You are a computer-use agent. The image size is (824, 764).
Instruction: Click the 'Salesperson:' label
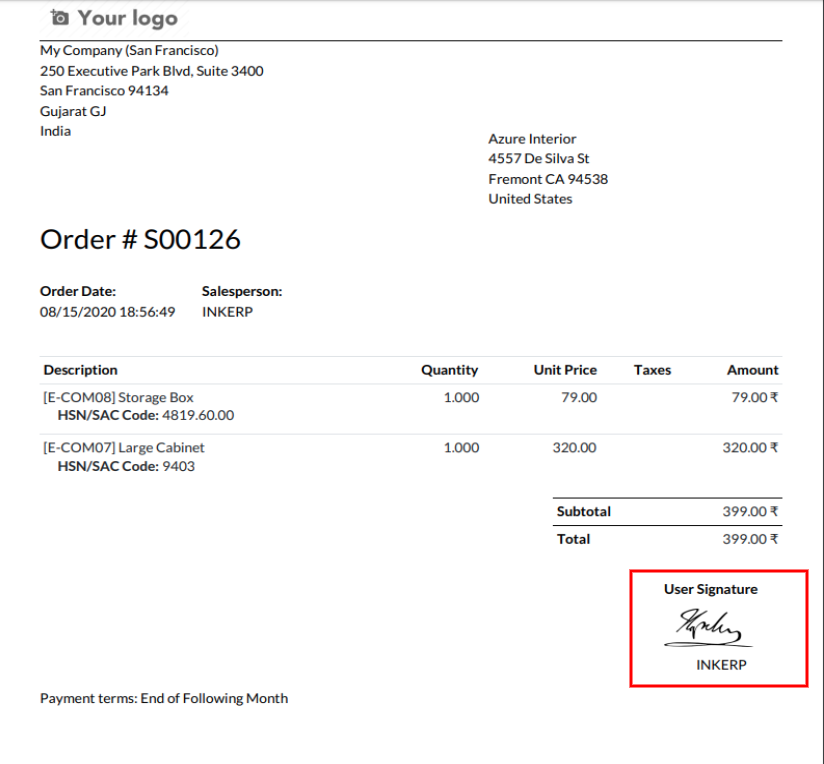242,292
